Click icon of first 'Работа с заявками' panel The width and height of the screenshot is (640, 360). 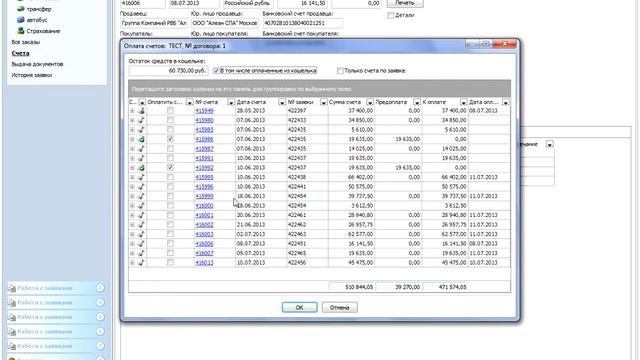pos(12,289)
